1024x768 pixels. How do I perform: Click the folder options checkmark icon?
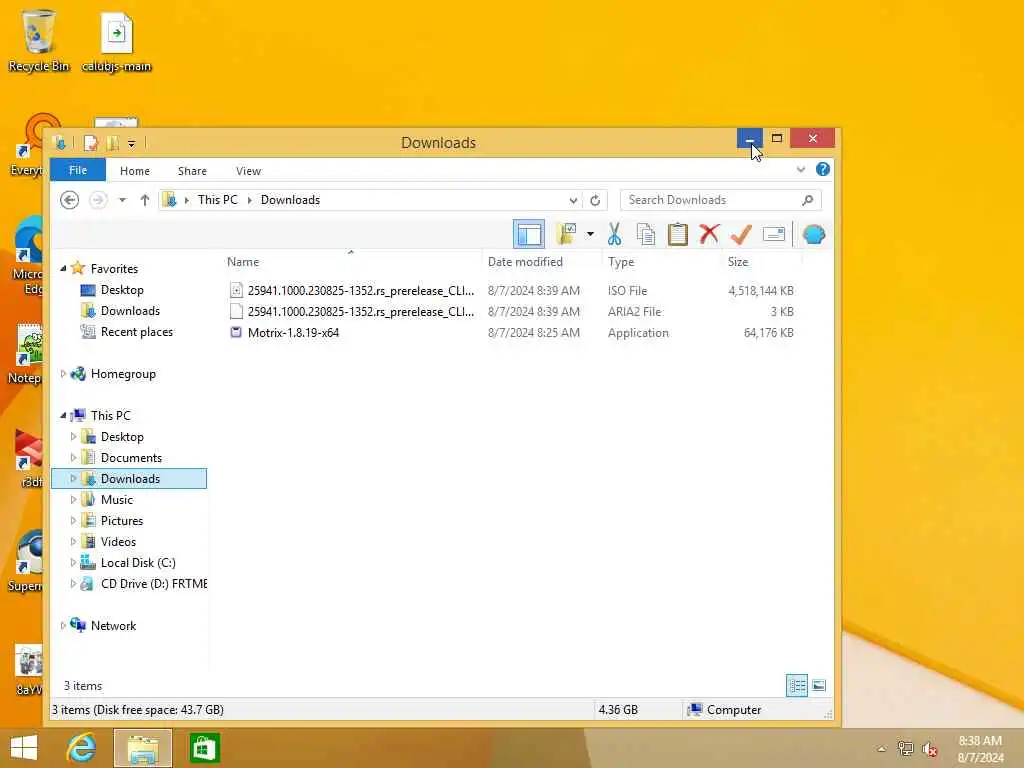tap(566, 234)
